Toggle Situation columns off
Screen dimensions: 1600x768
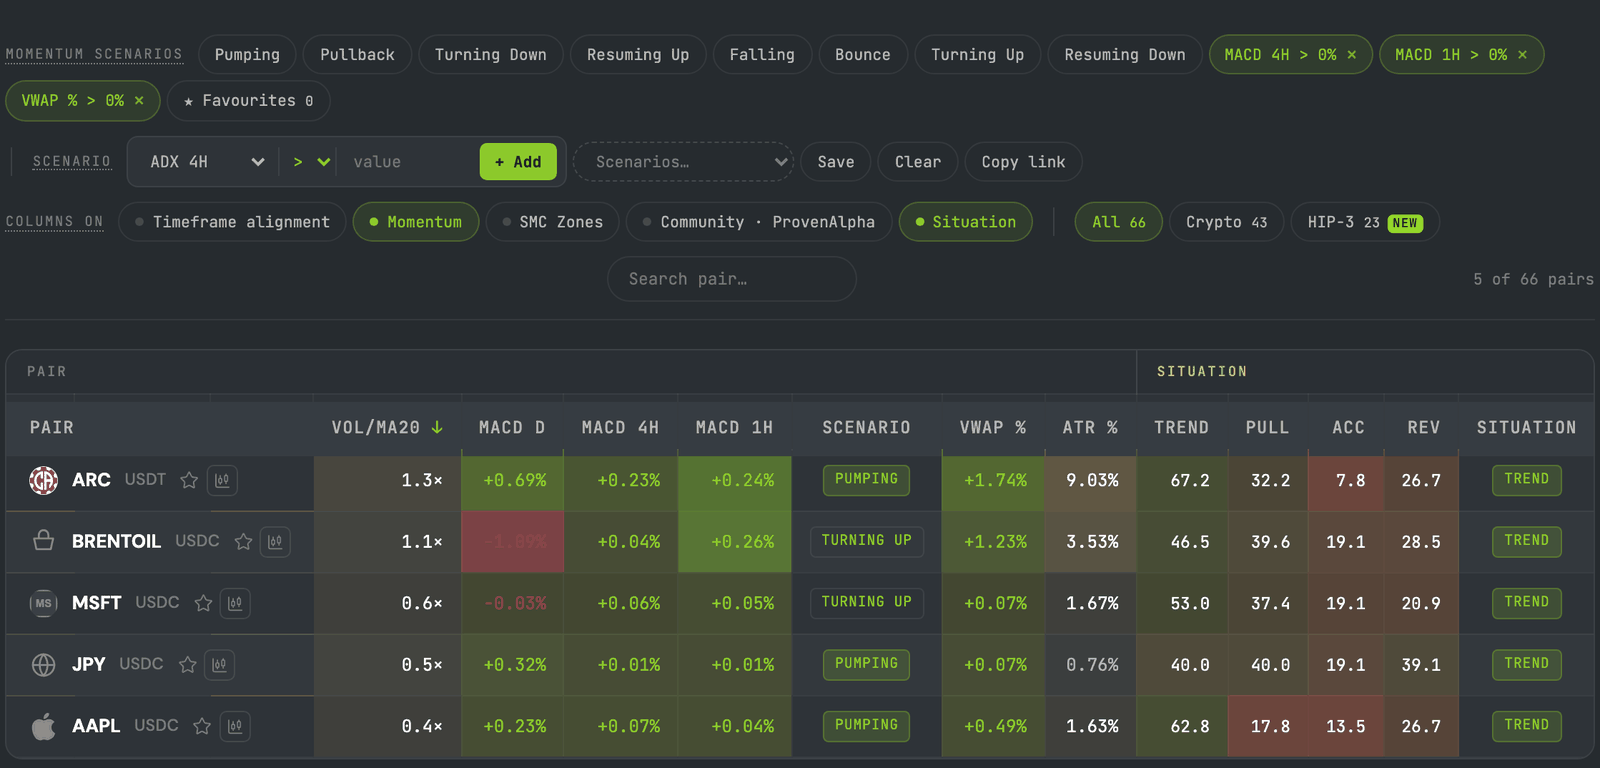pyautogui.click(x=966, y=222)
